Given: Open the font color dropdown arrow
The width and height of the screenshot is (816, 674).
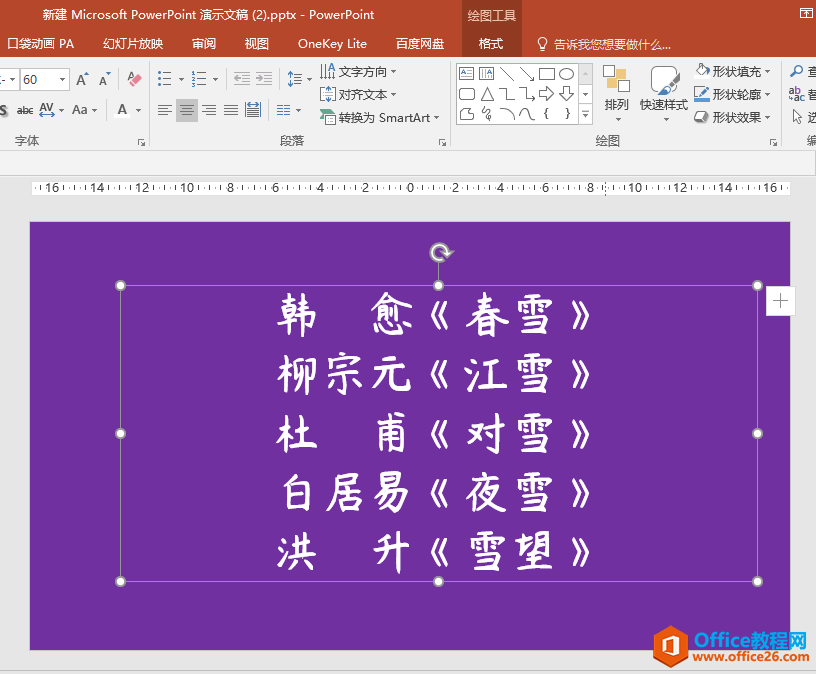Looking at the screenshot, I should click(138, 111).
